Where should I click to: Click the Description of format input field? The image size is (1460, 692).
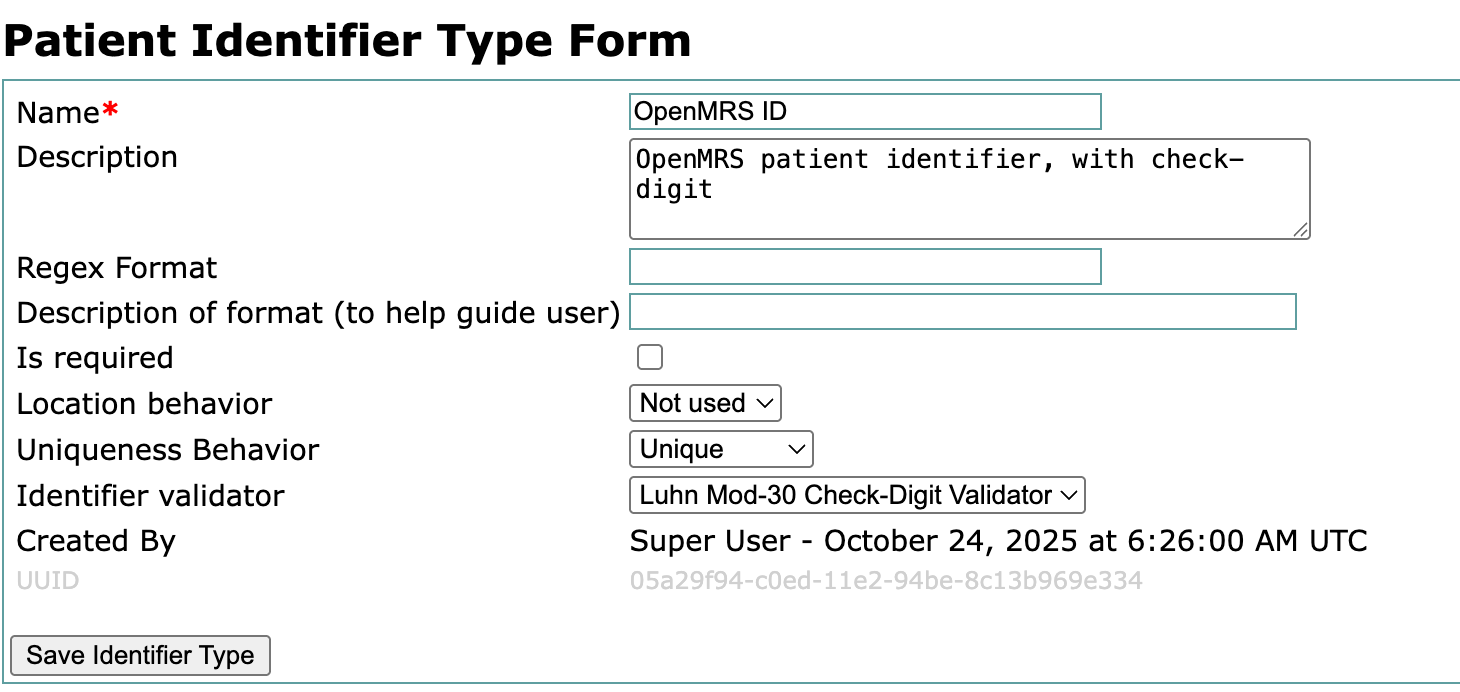coord(962,312)
